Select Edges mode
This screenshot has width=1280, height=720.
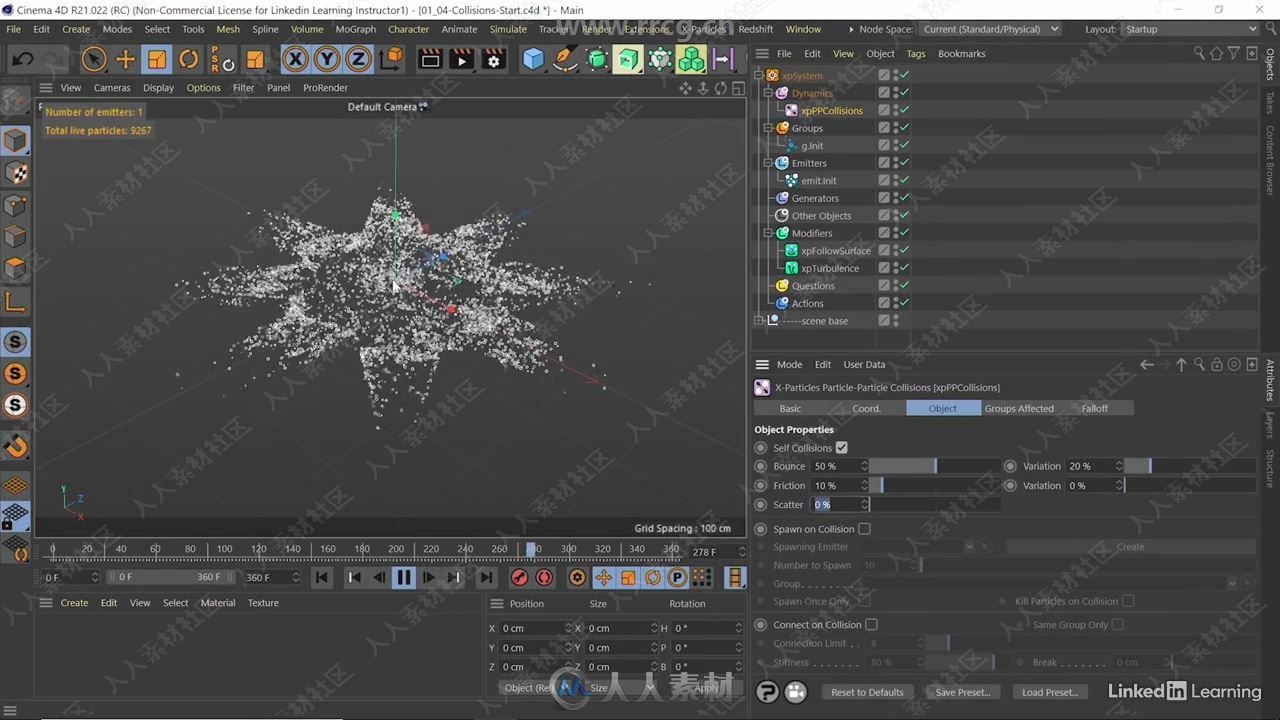point(15,238)
